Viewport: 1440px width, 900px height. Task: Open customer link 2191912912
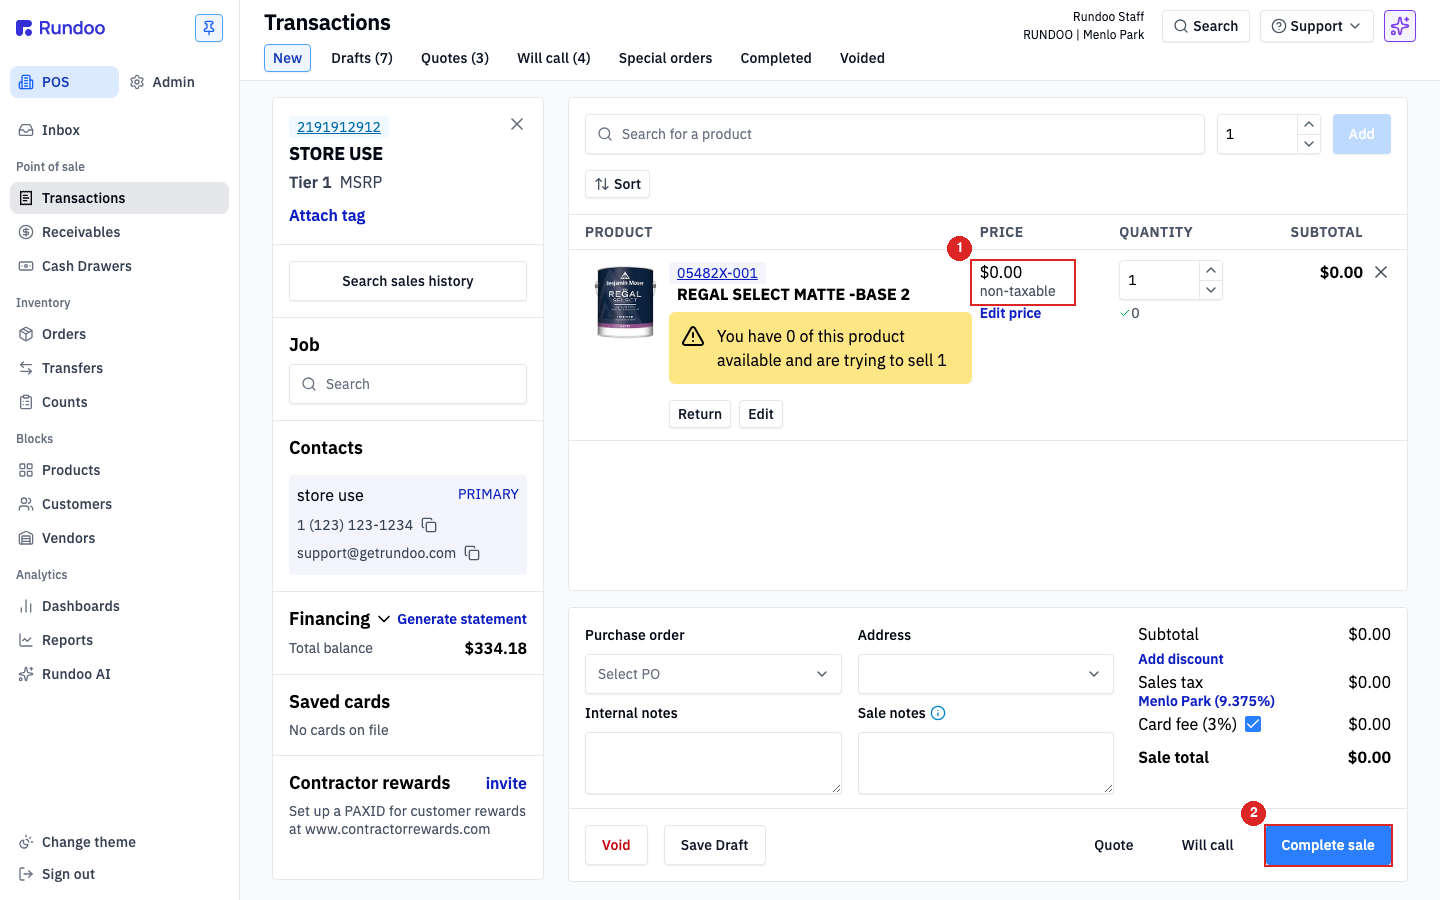[x=339, y=127]
